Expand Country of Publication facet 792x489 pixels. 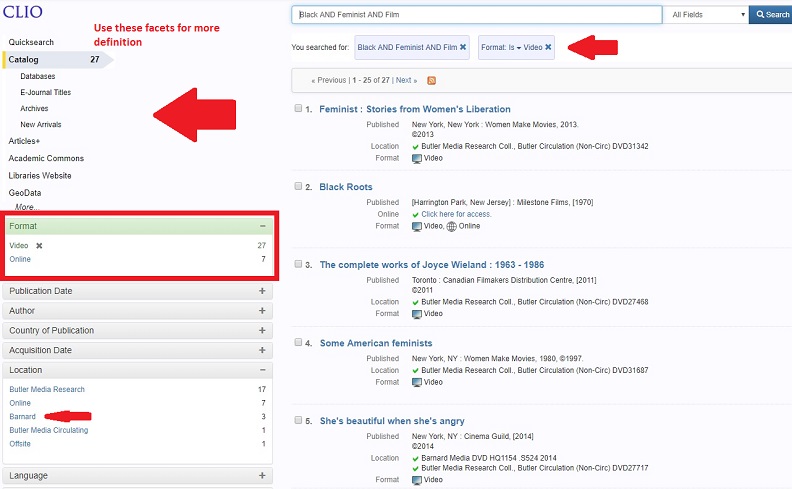pos(262,330)
